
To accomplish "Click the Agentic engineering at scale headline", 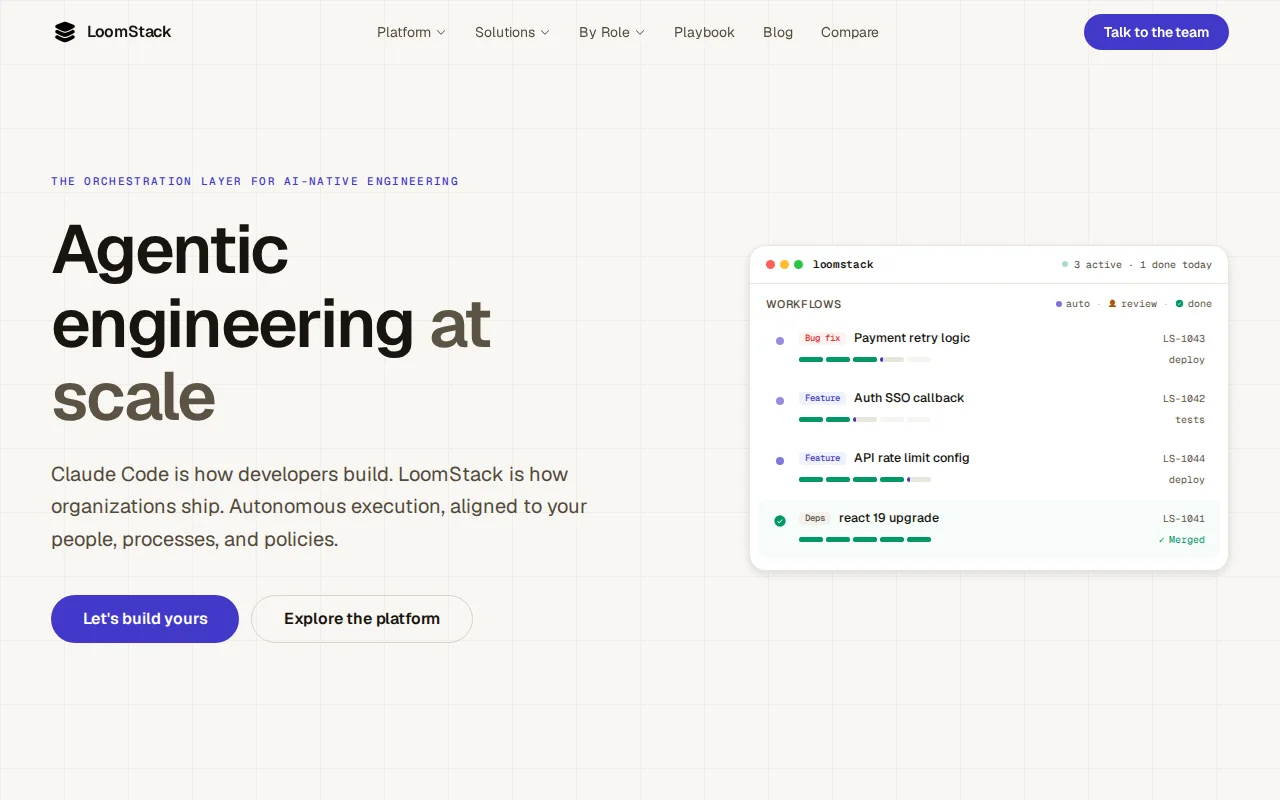I will click(272, 323).
